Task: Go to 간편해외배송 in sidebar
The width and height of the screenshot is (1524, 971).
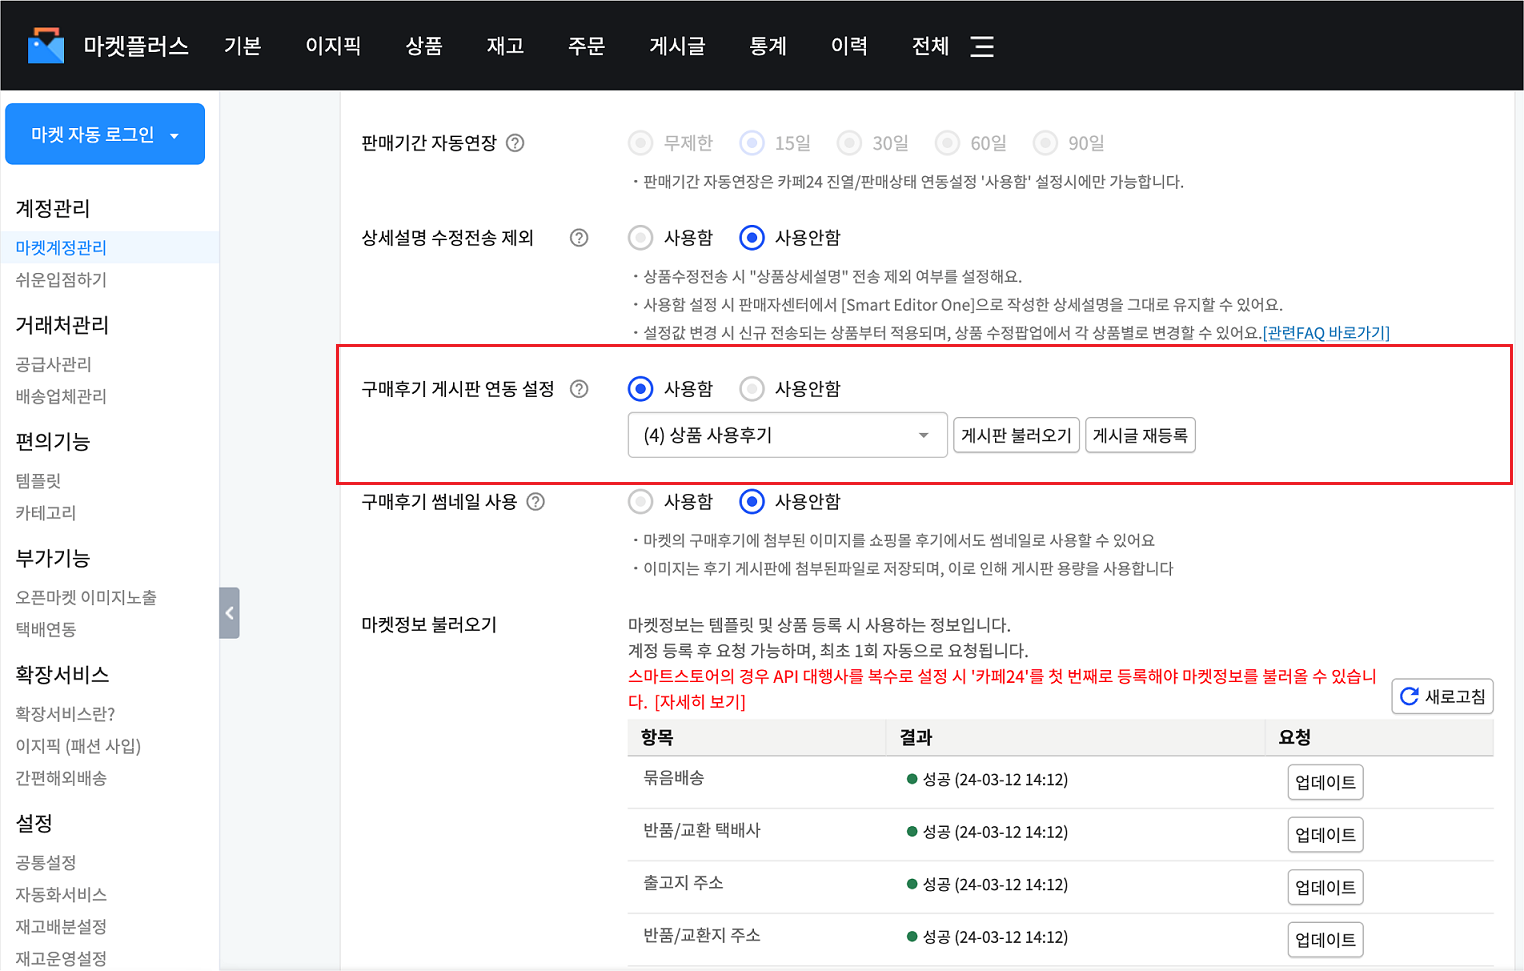Action: click(x=61, y=778)
